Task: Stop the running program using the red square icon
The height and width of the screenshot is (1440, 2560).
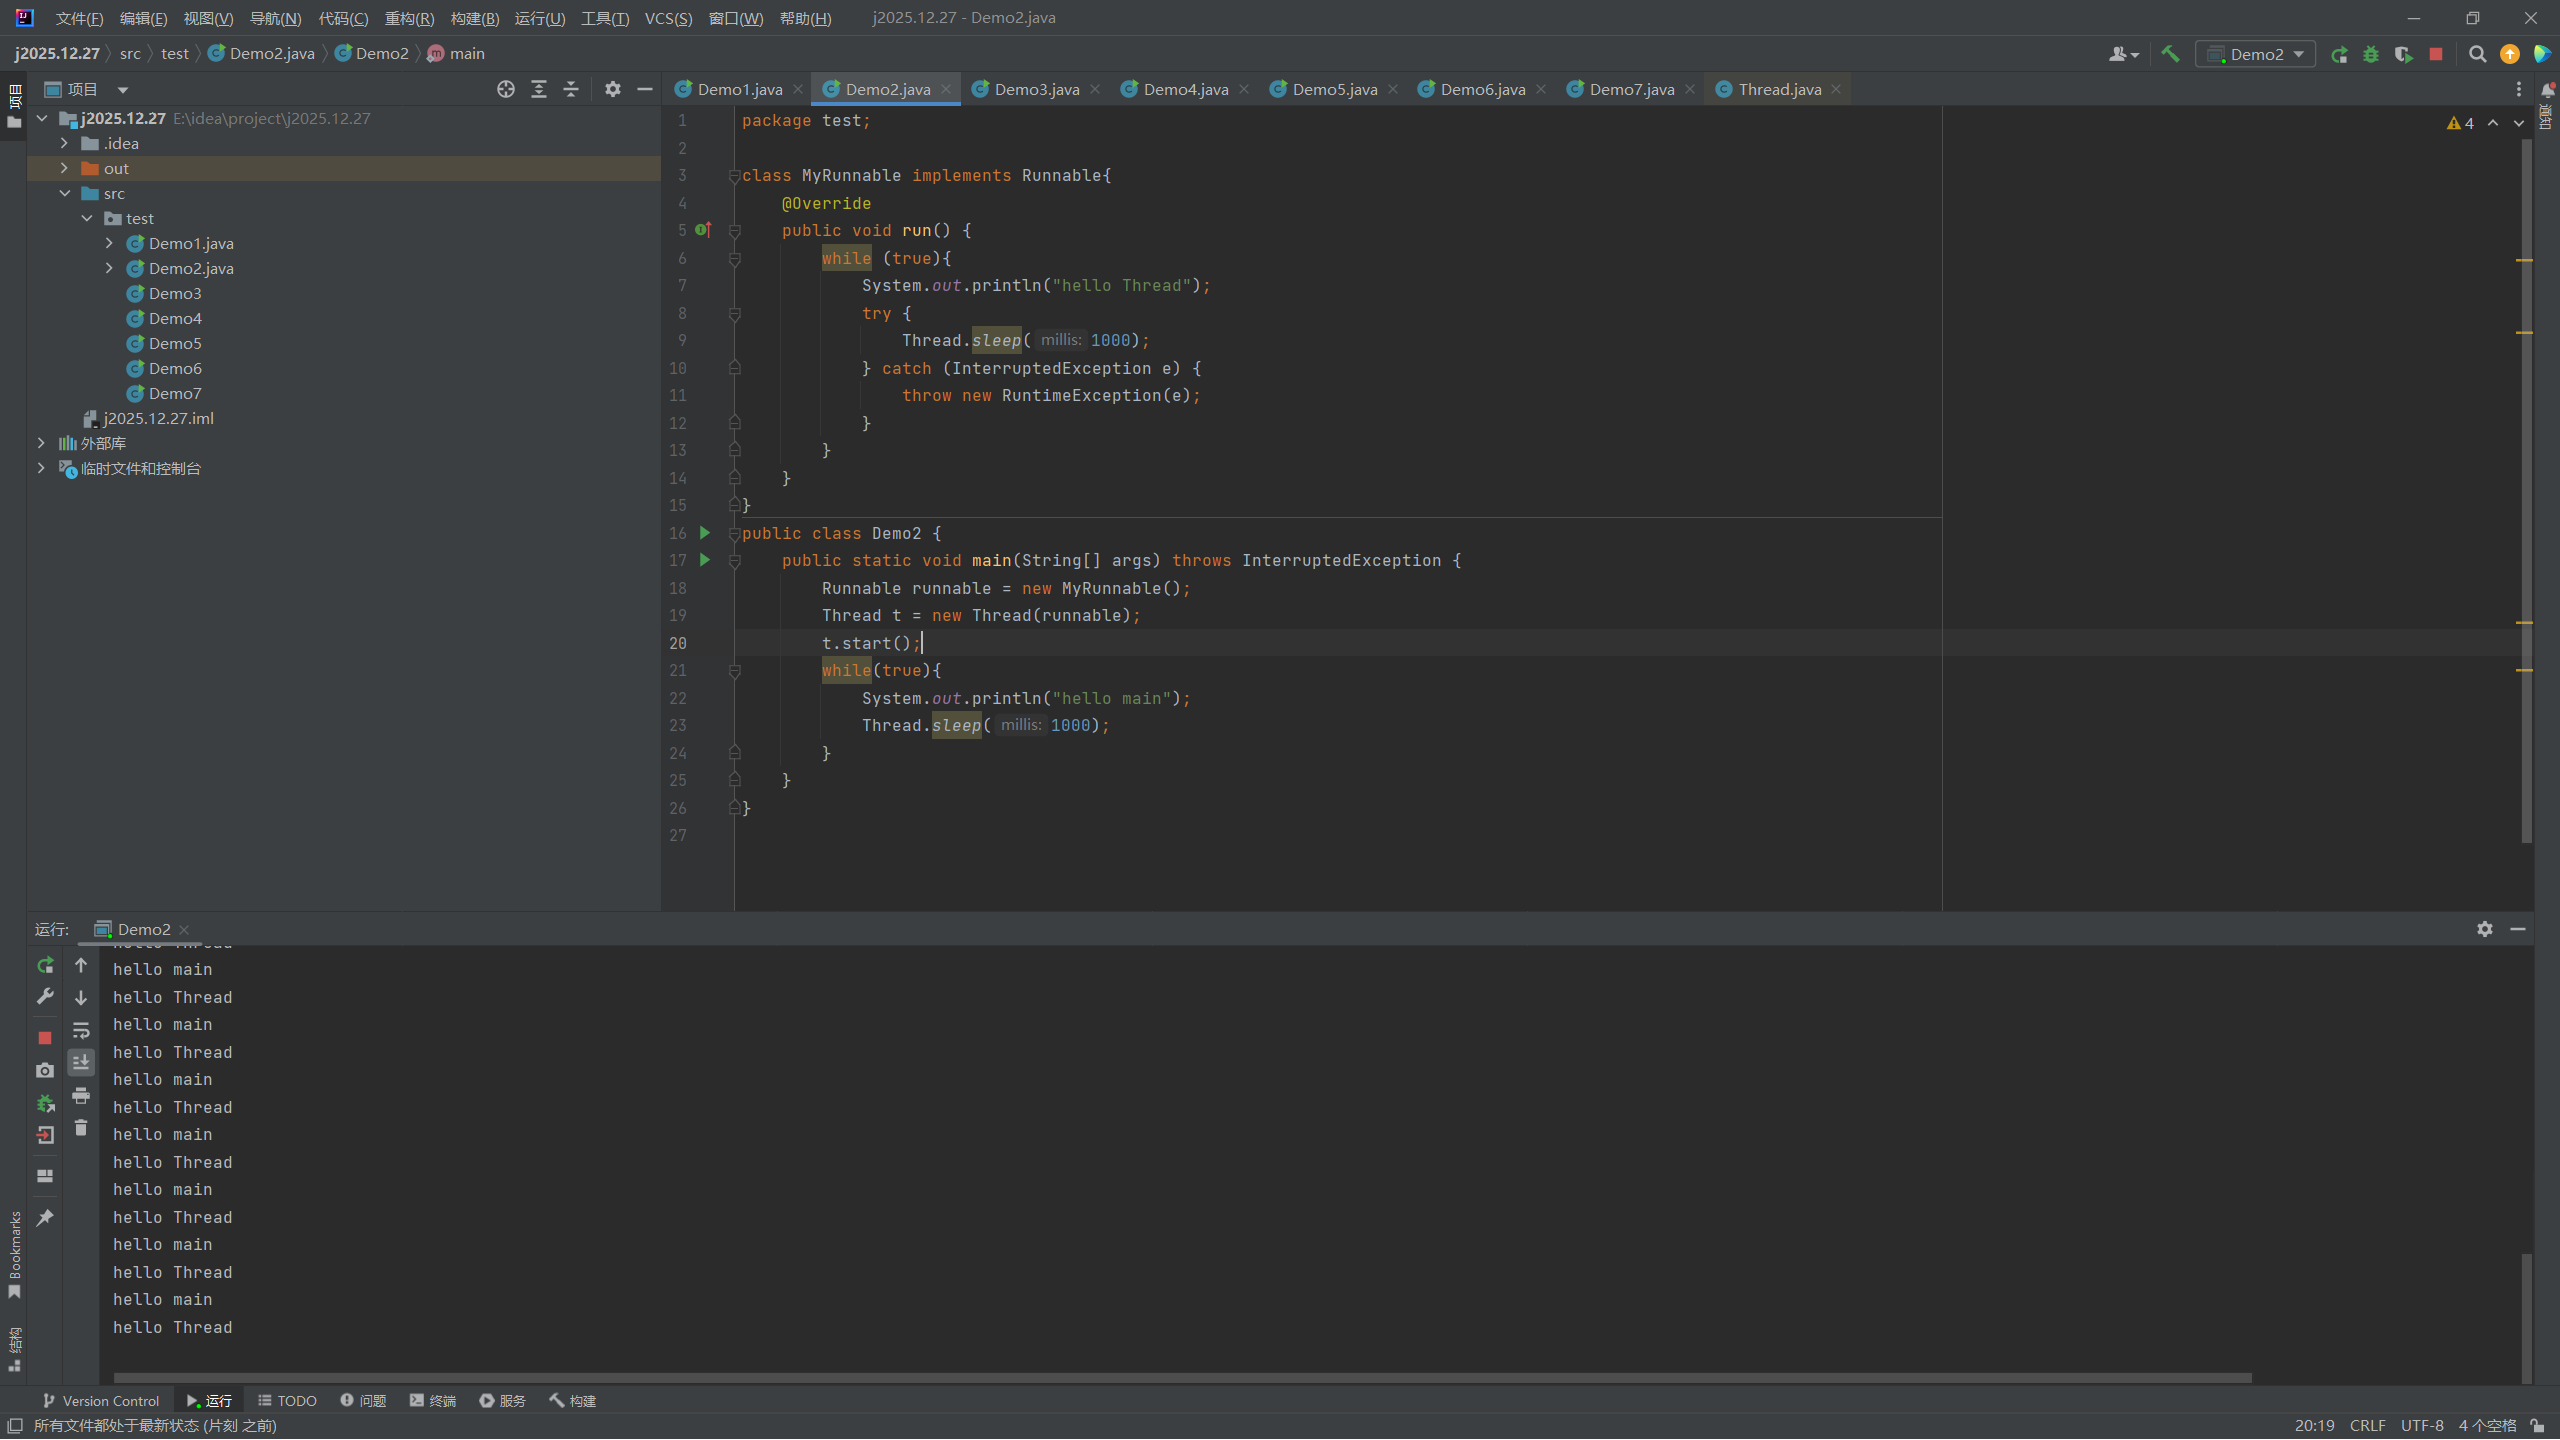Action: [x=2436, y=54]
